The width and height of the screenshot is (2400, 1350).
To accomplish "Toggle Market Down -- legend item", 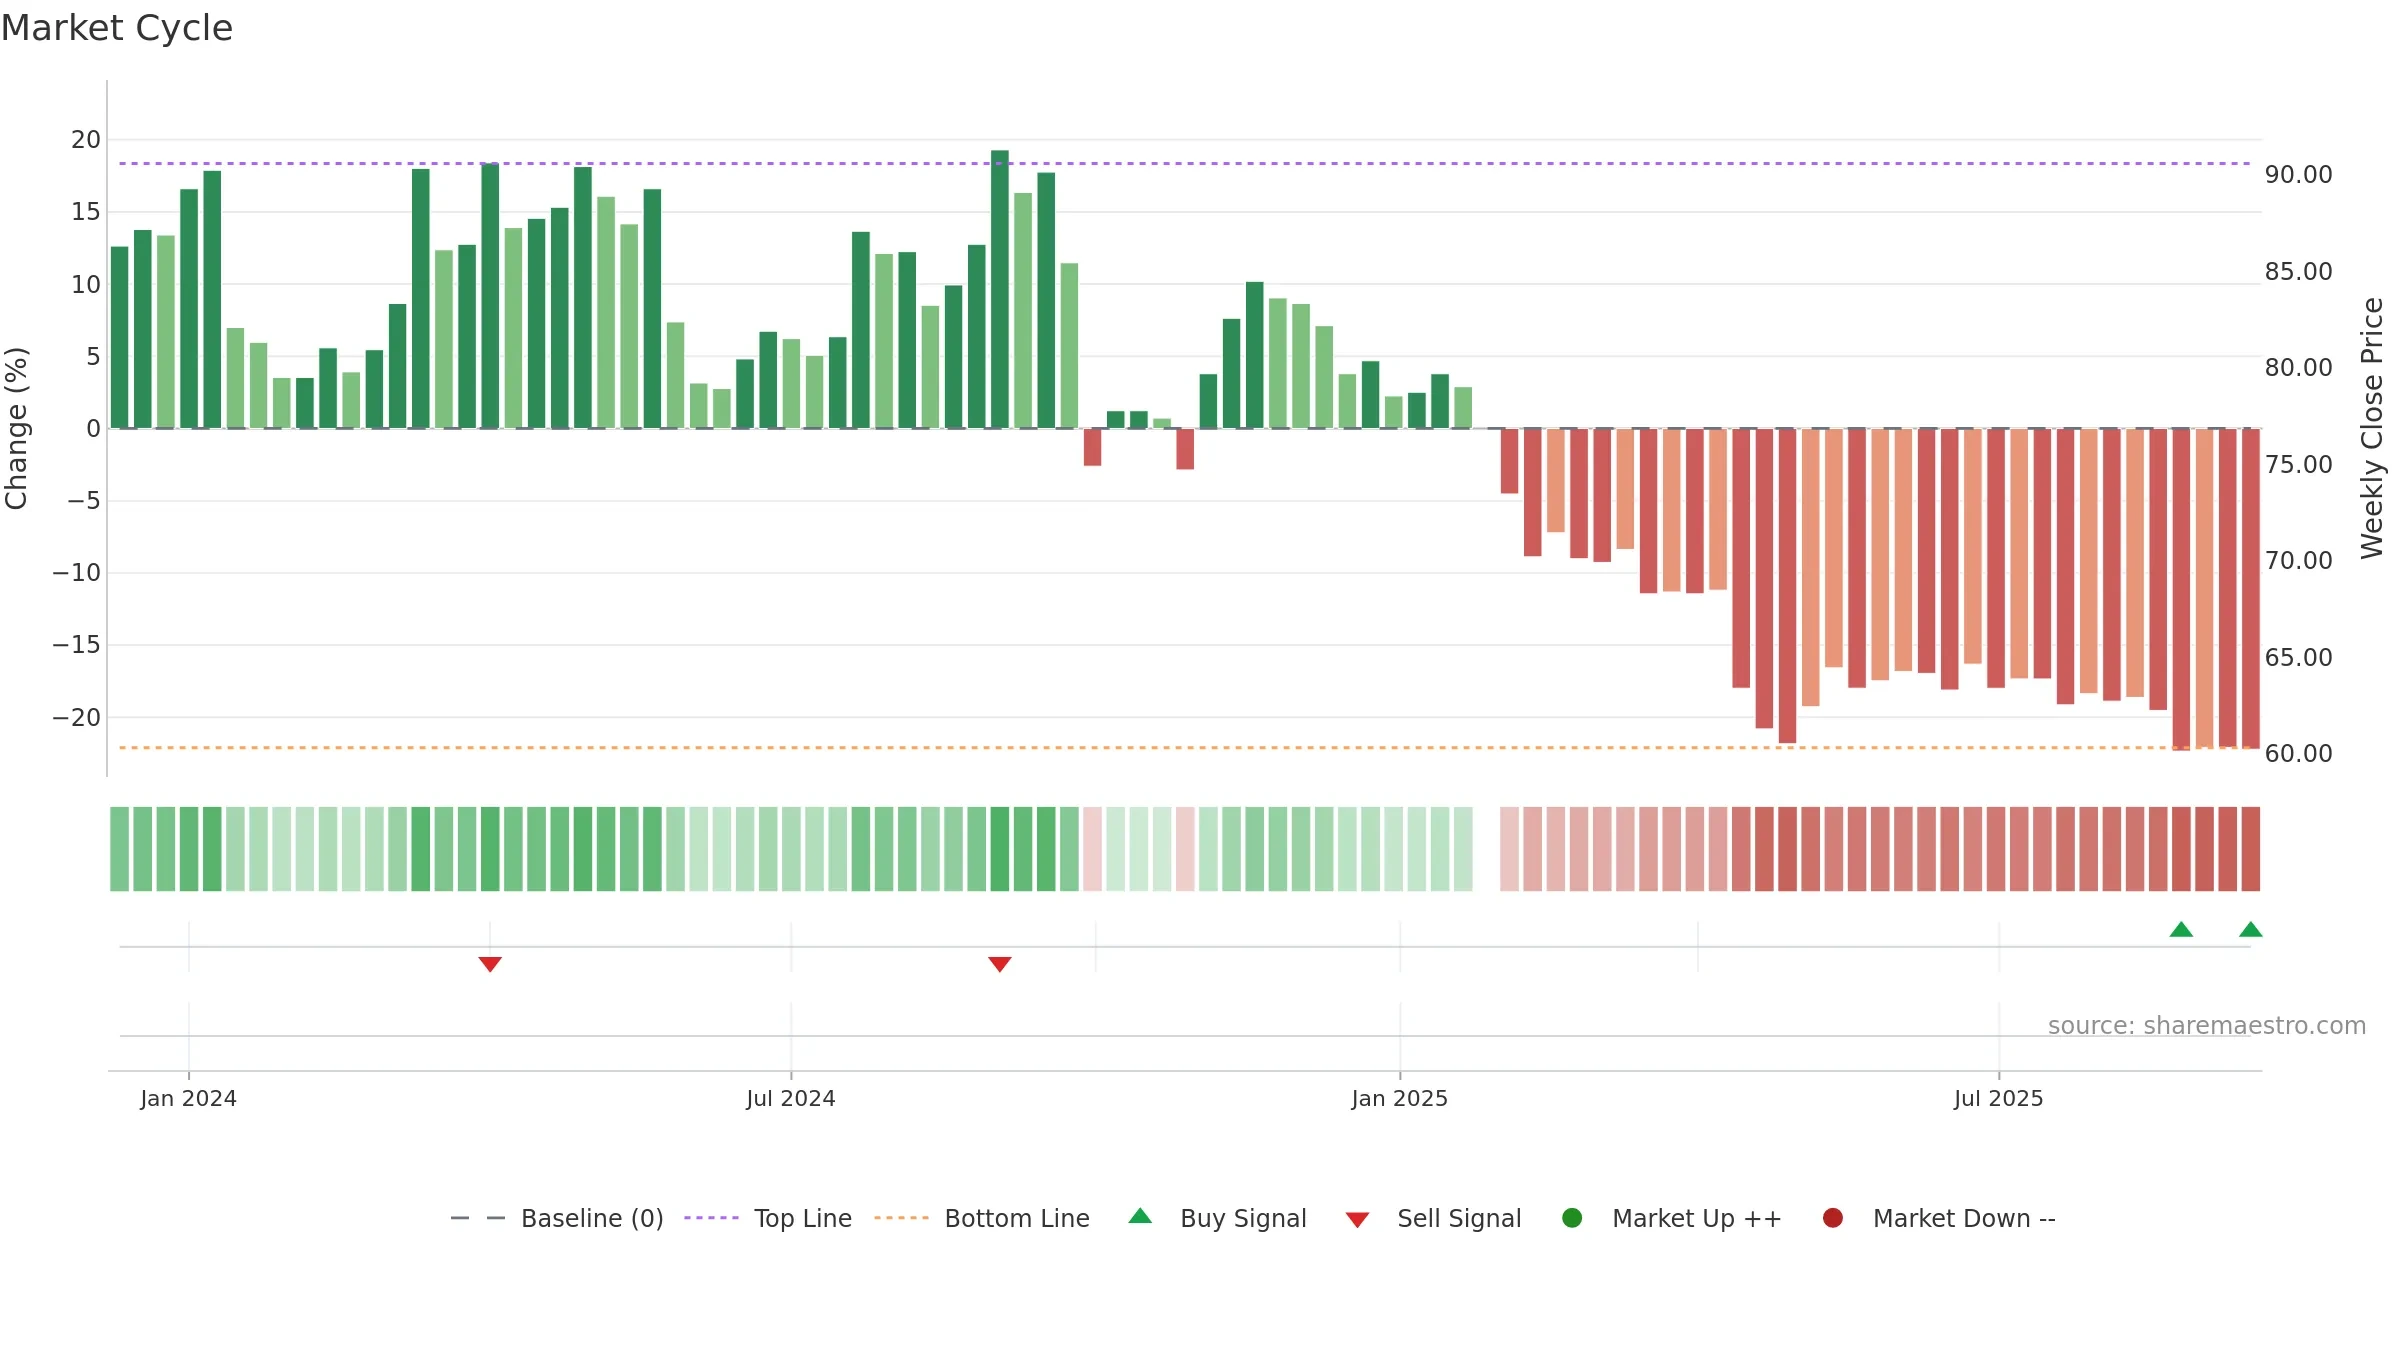I will click(1938, 1218).
